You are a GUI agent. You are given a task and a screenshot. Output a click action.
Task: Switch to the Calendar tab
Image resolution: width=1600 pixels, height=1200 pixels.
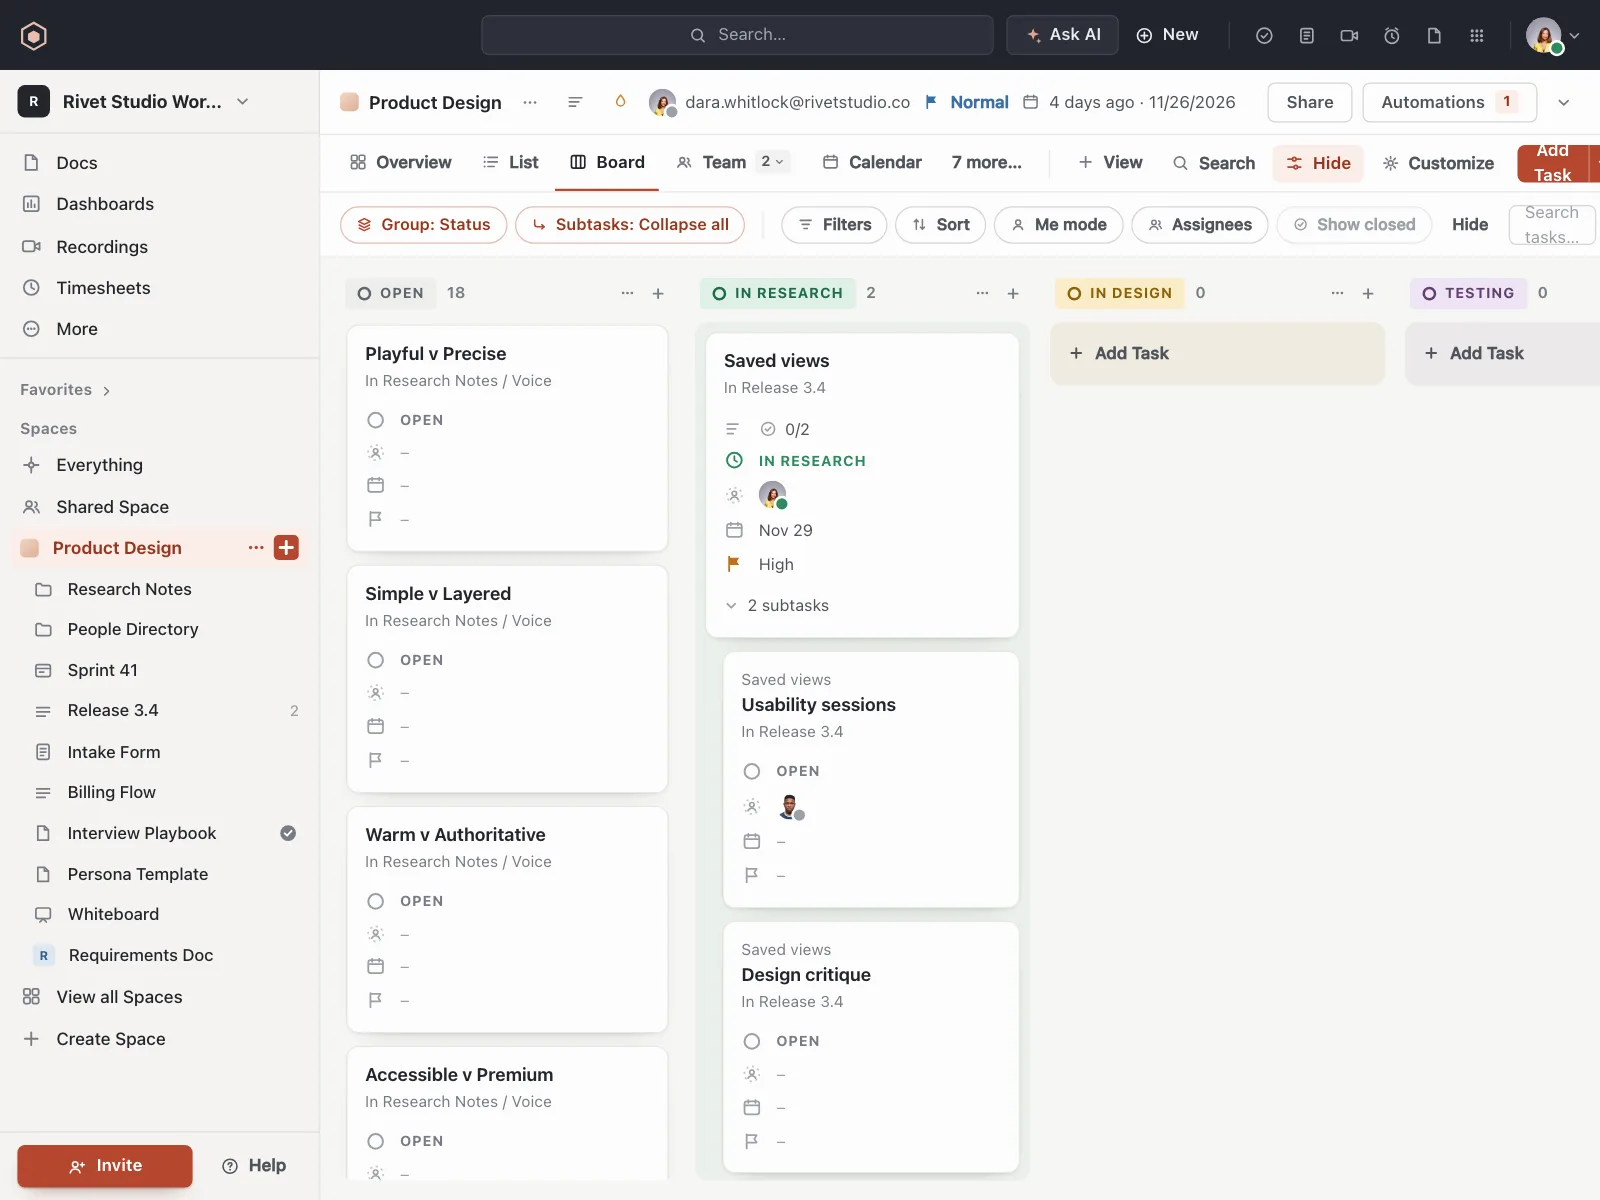click(x=871, y=162)
